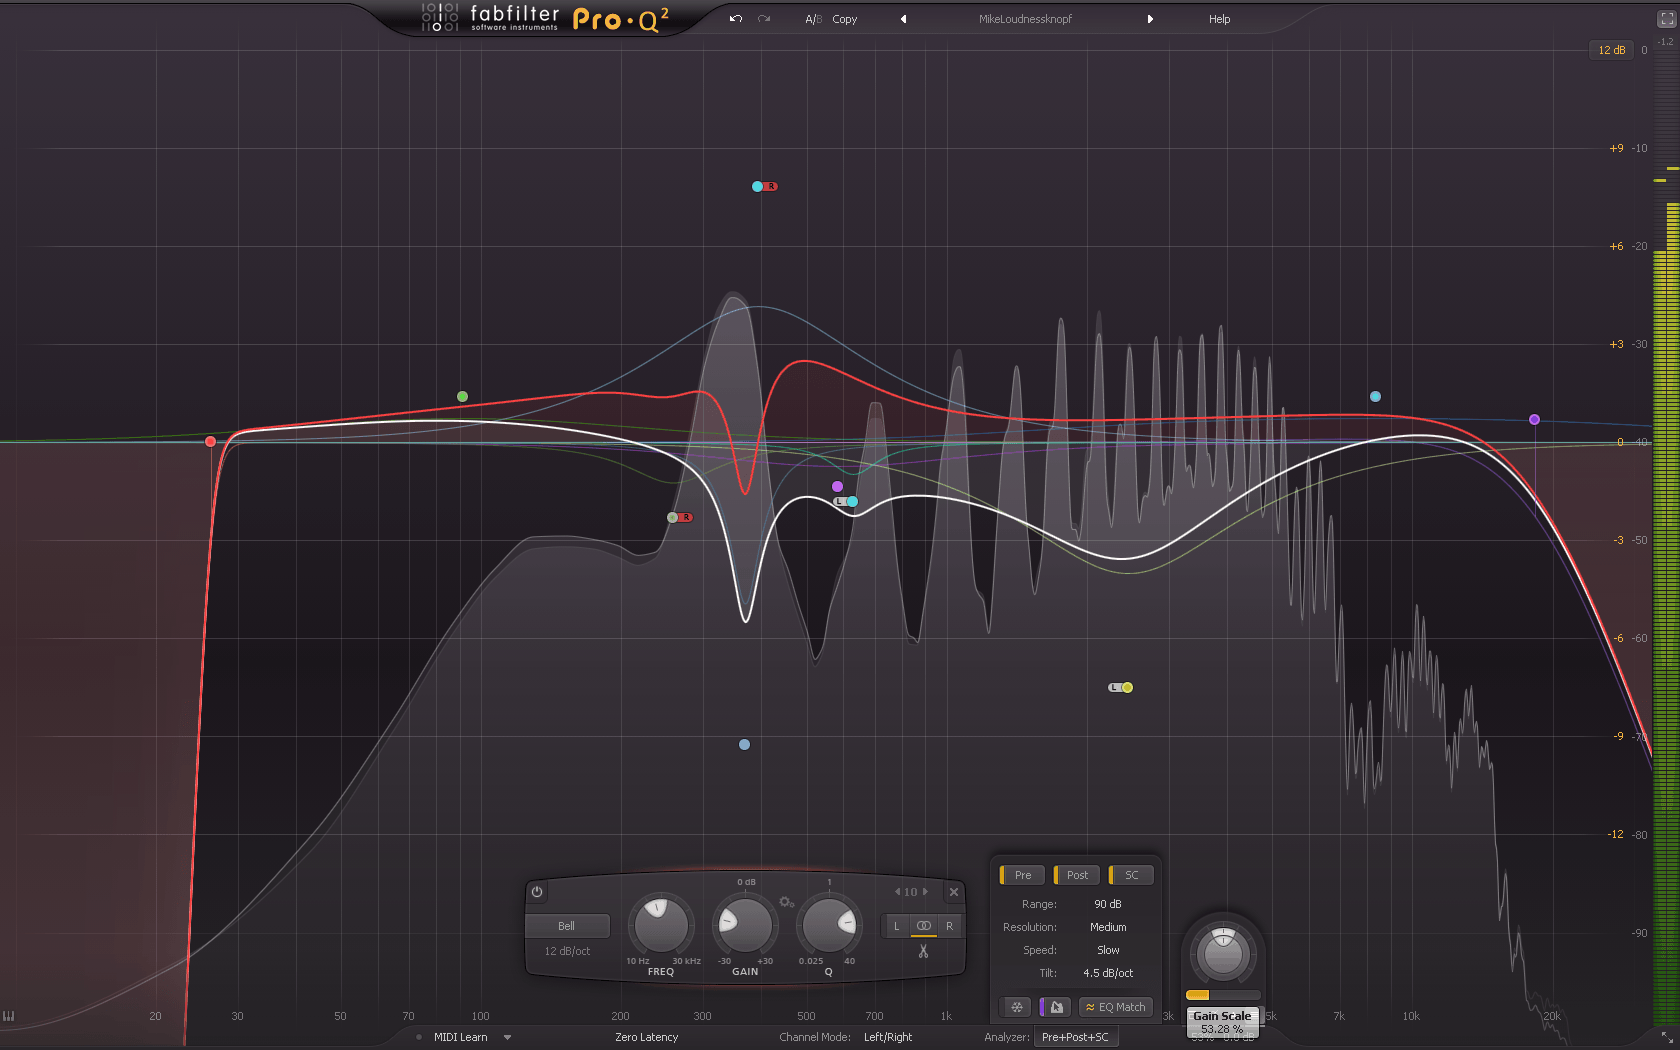Click the redo arrow icon
The height and width of the screenshot is (1050, 1680).
click(x=763, y=18)
